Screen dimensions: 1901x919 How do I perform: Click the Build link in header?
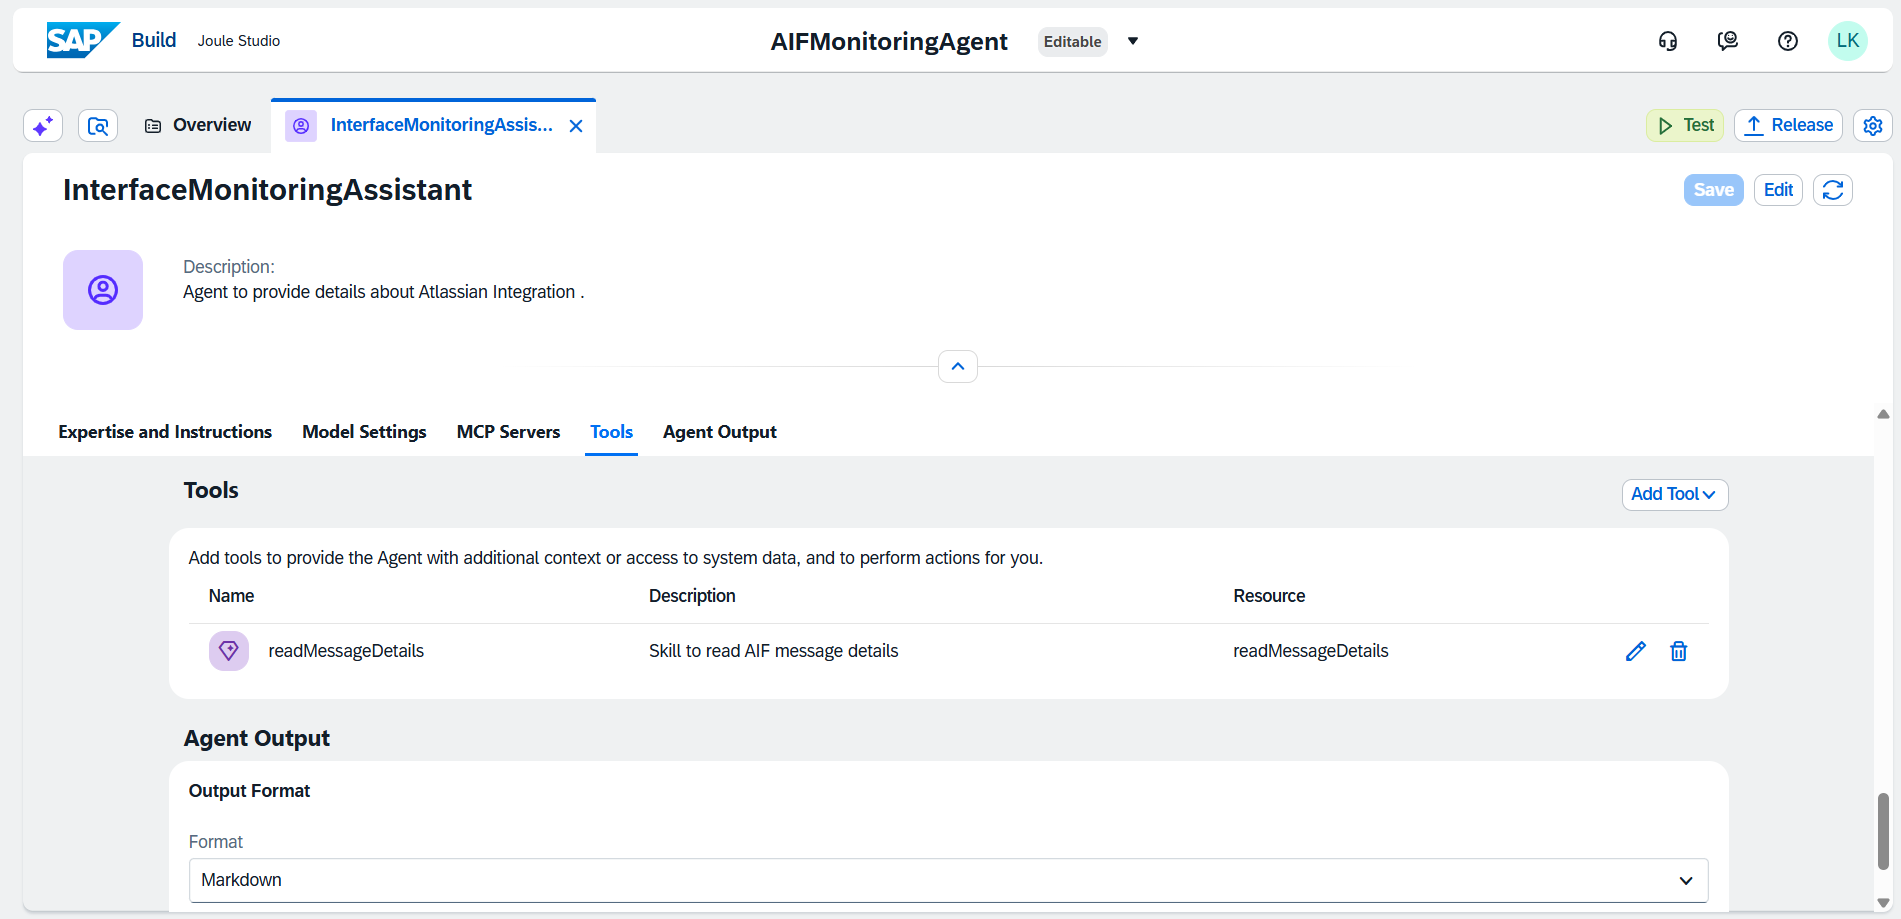point(154,40)
